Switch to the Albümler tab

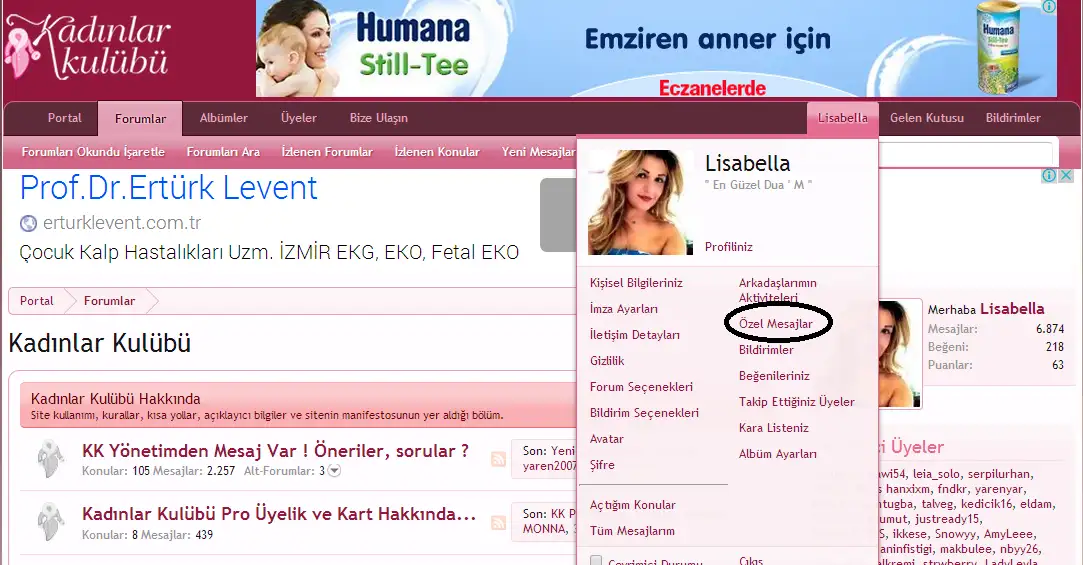coord(223,118)
